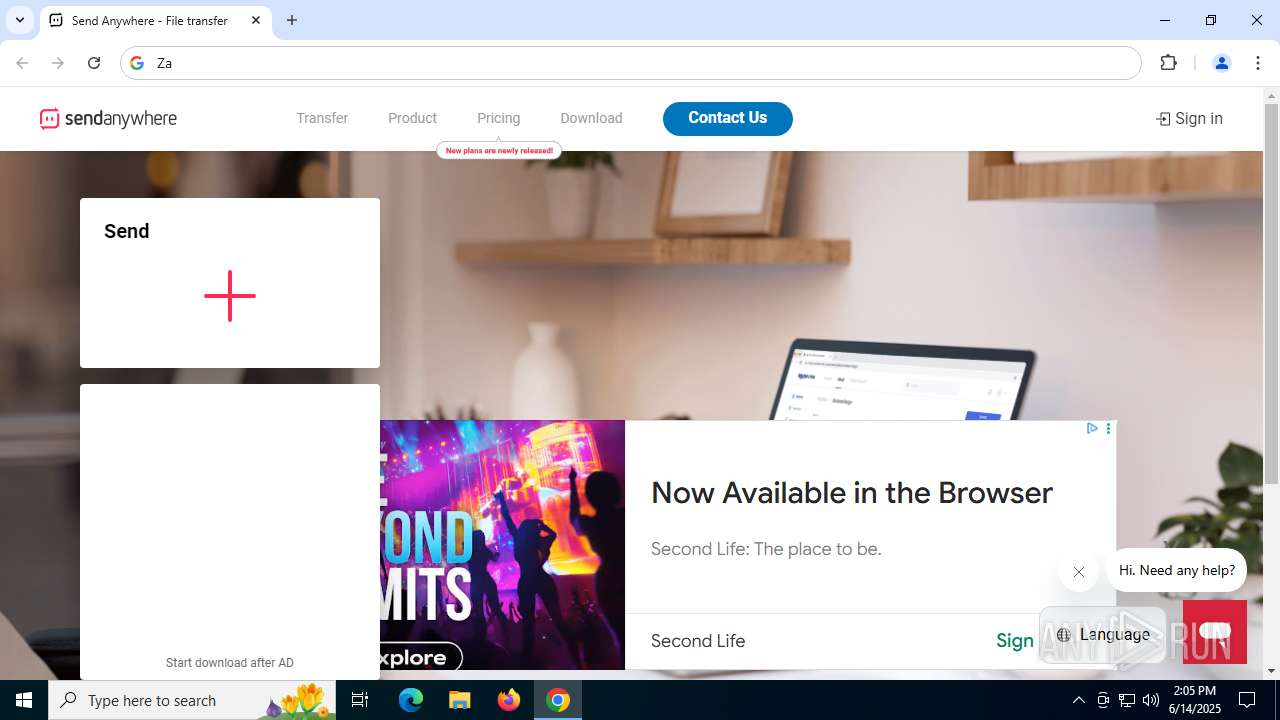Switch to Chrome in the taskbar
This screenshot has width=1280, height=720.
(558, 700)
